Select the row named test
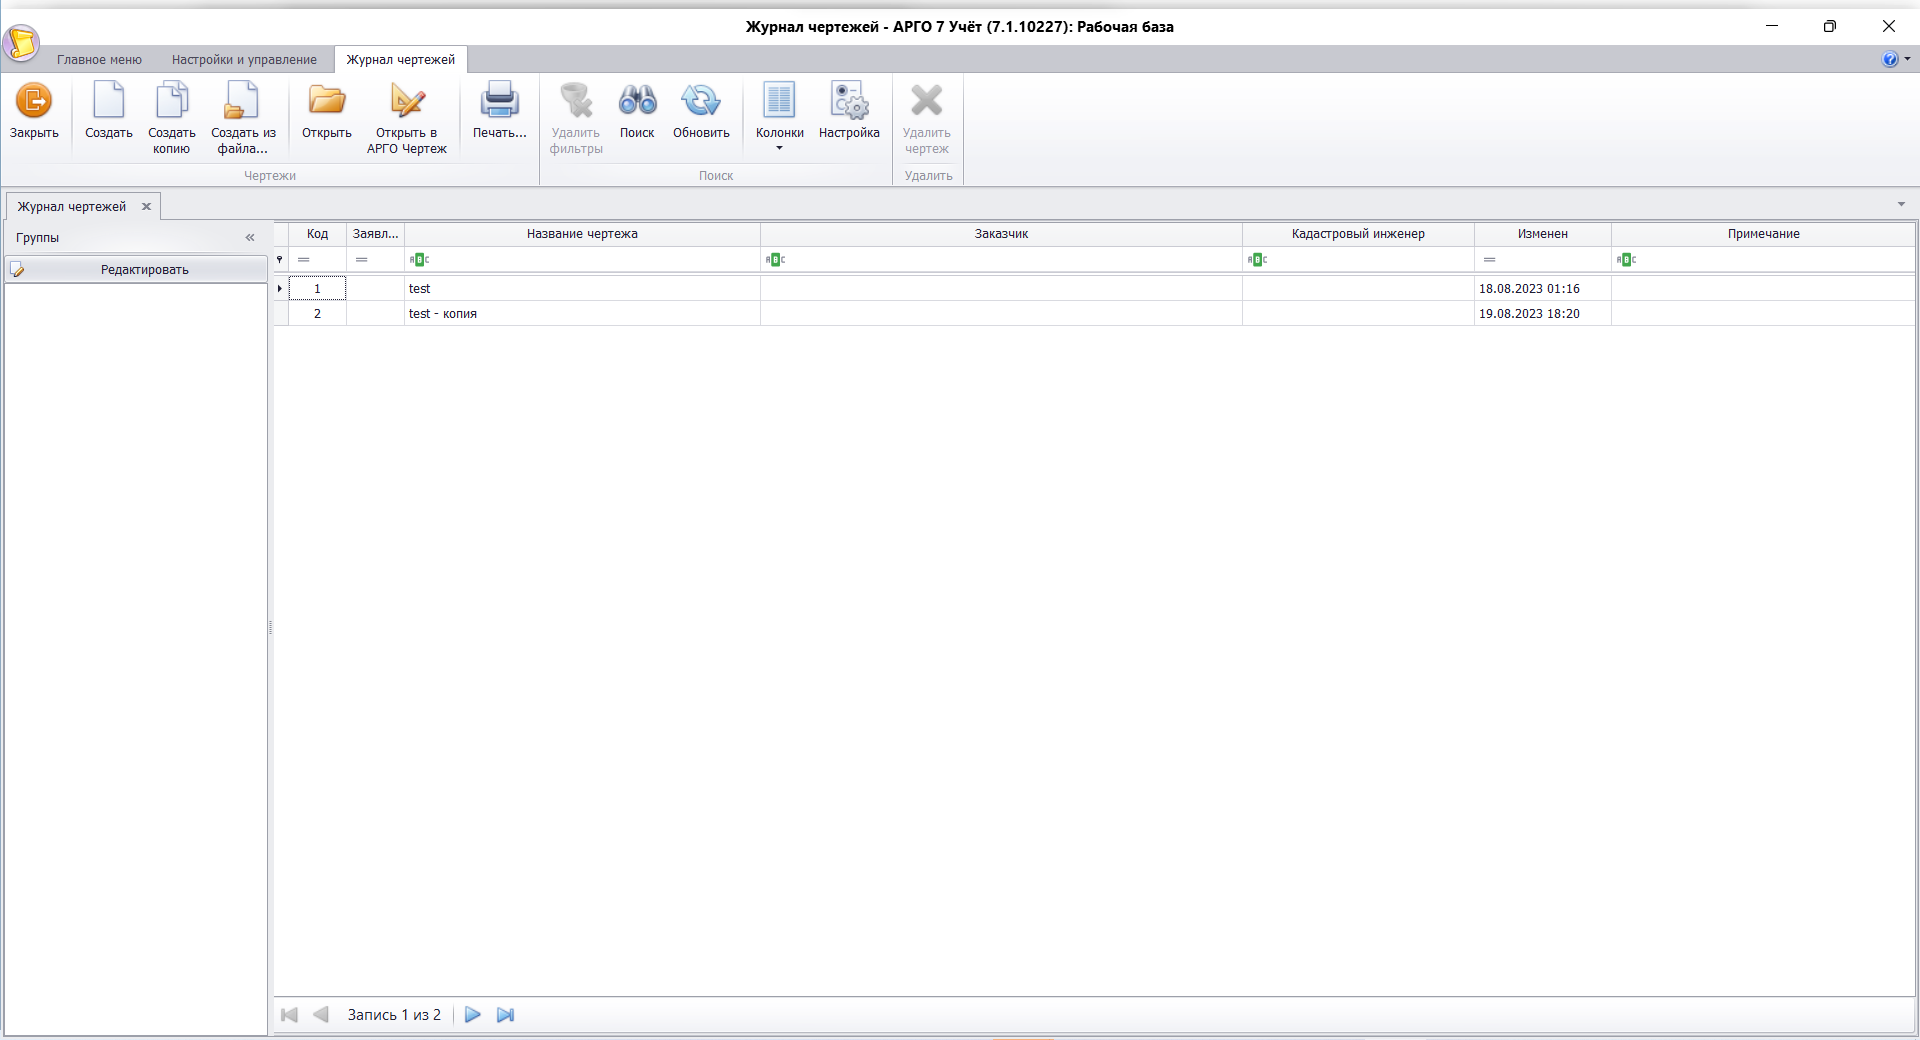 [x=1095, y=289]
